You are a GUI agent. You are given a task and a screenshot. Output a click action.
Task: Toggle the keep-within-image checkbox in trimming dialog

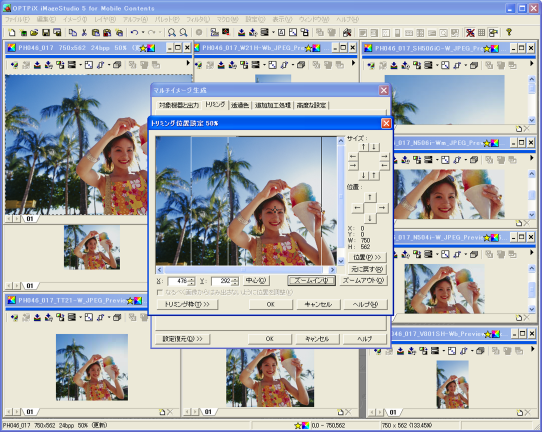click(159, 292)
